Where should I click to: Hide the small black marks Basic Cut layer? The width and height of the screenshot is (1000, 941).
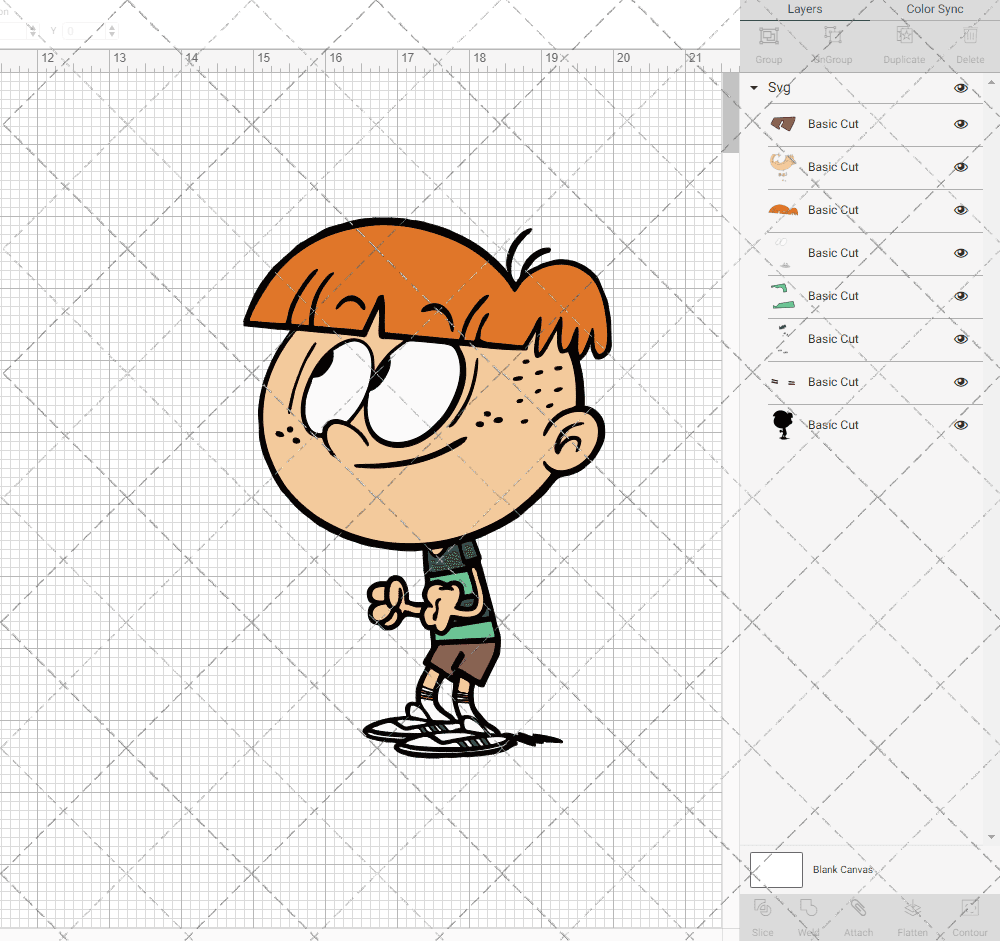(960, 382)
